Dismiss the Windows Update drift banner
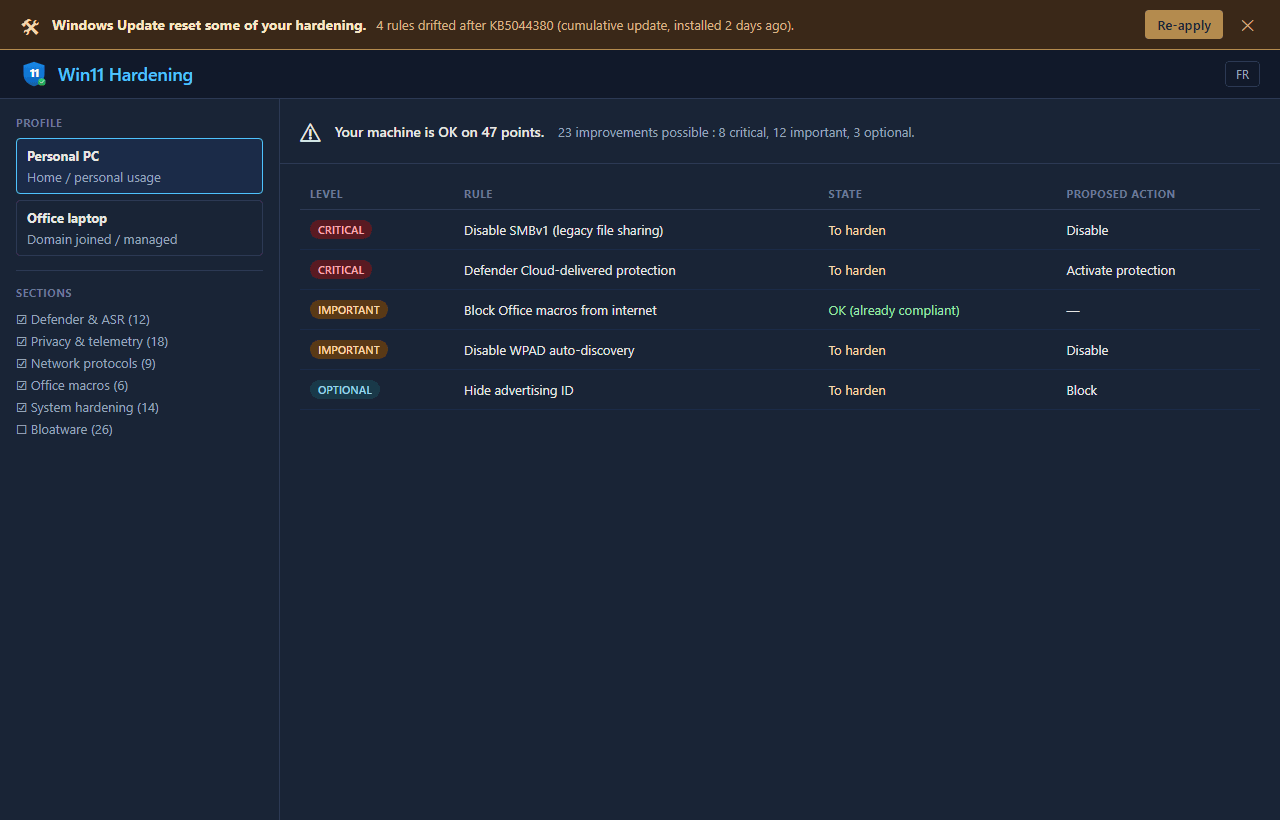1280x820 pixels. (1247, 25)
